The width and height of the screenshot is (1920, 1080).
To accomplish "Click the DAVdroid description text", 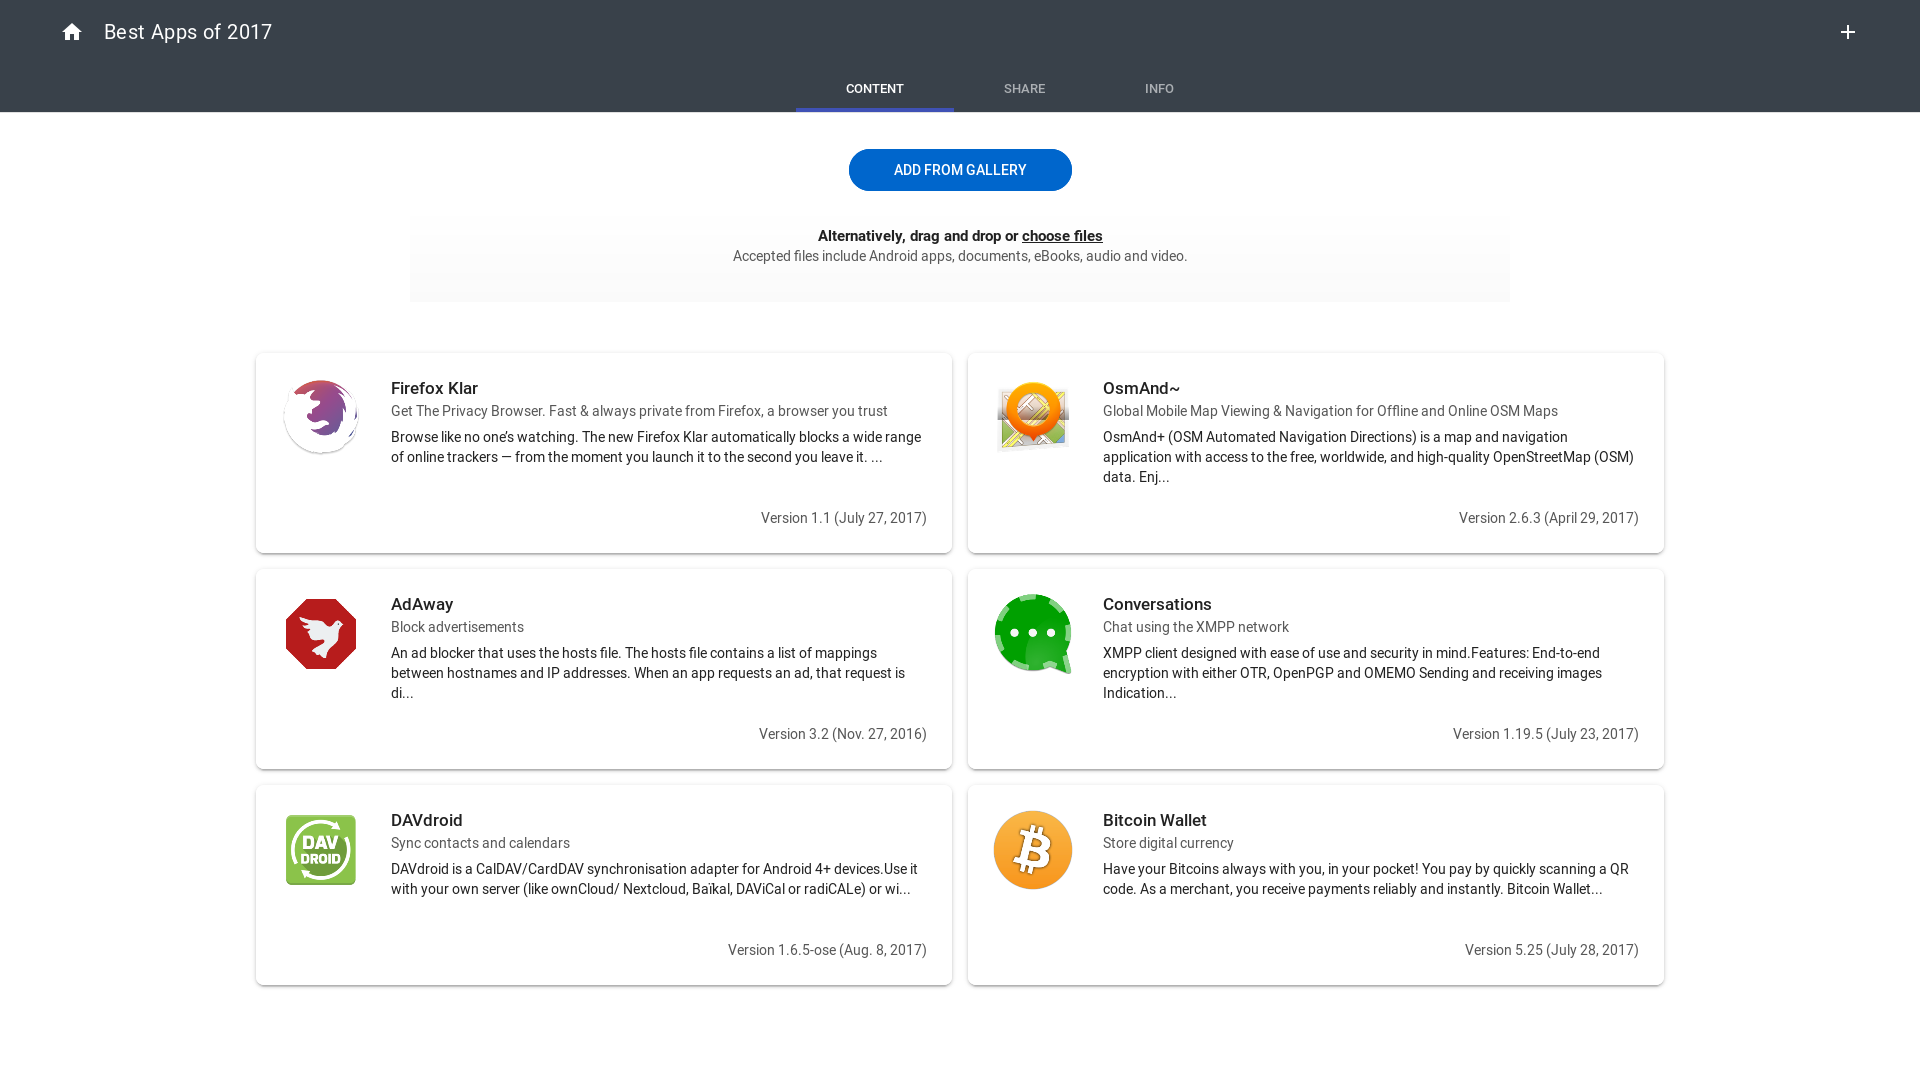I will tap(654, 879).
